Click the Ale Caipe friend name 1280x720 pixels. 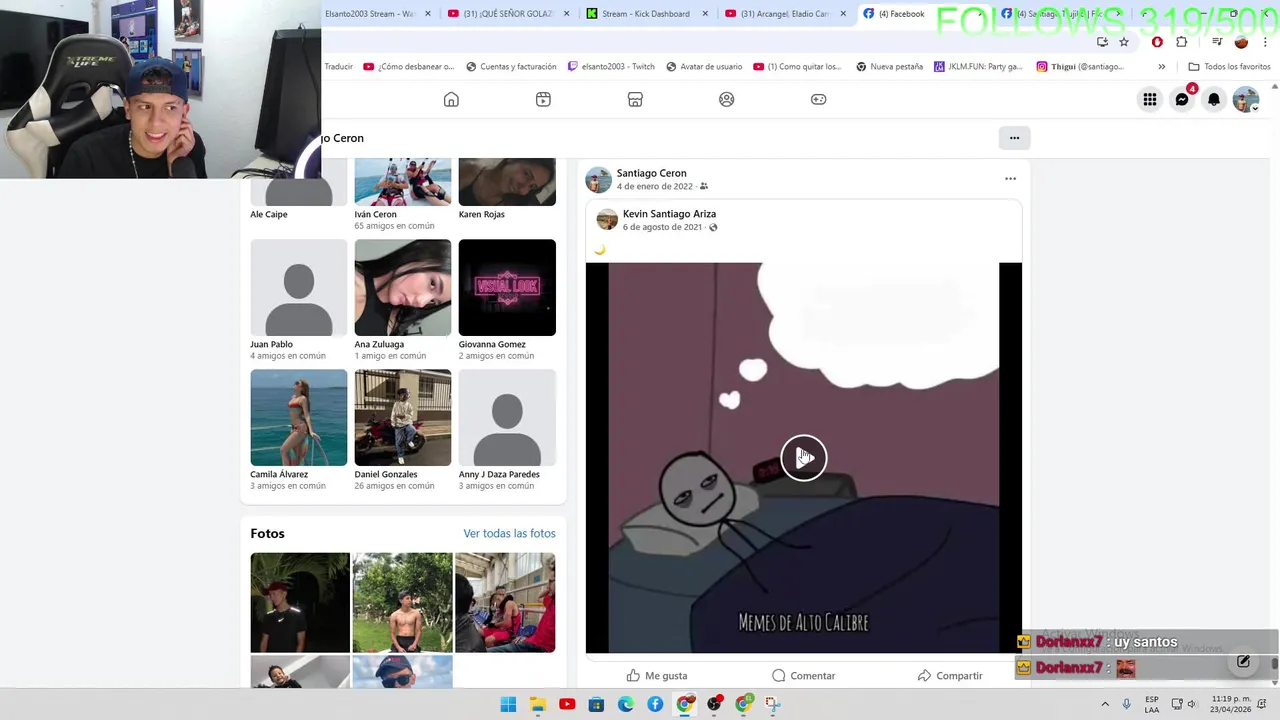click(x=269, y=214)
